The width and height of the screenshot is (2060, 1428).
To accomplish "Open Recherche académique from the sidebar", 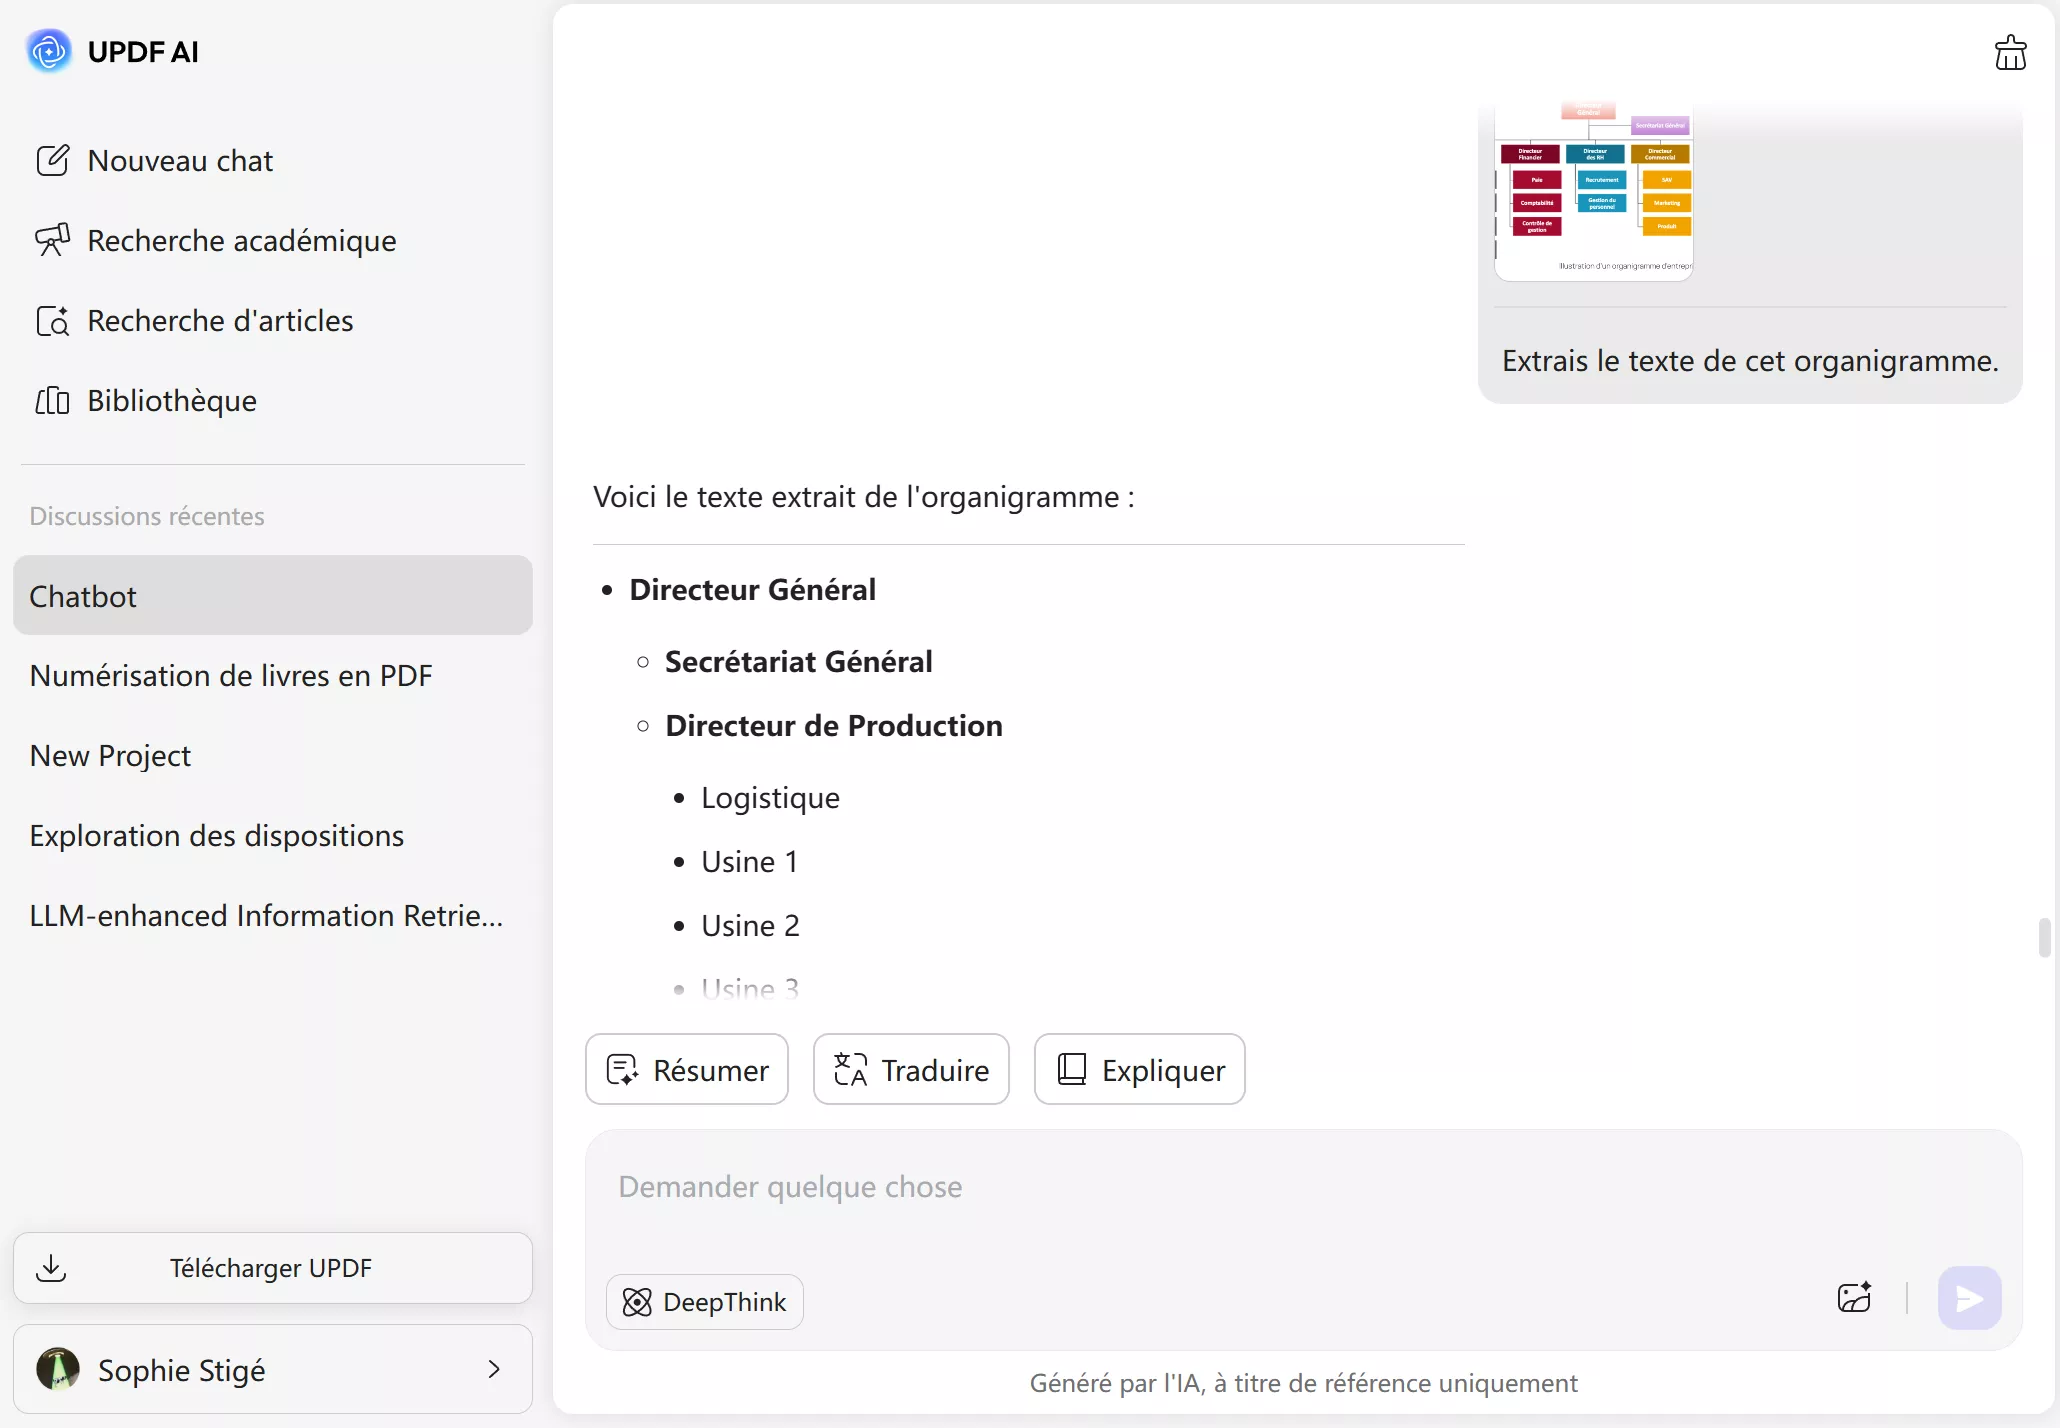I will (240, 240).
